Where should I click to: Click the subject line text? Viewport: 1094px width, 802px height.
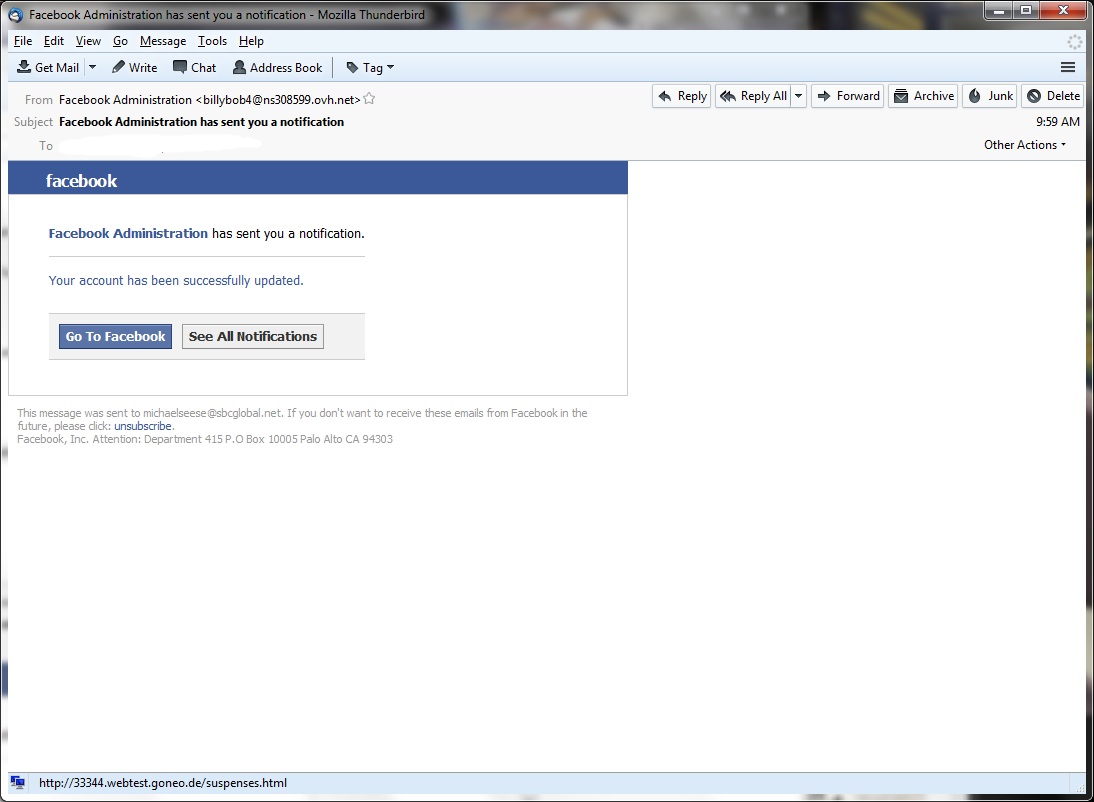(x=202, y=121)
